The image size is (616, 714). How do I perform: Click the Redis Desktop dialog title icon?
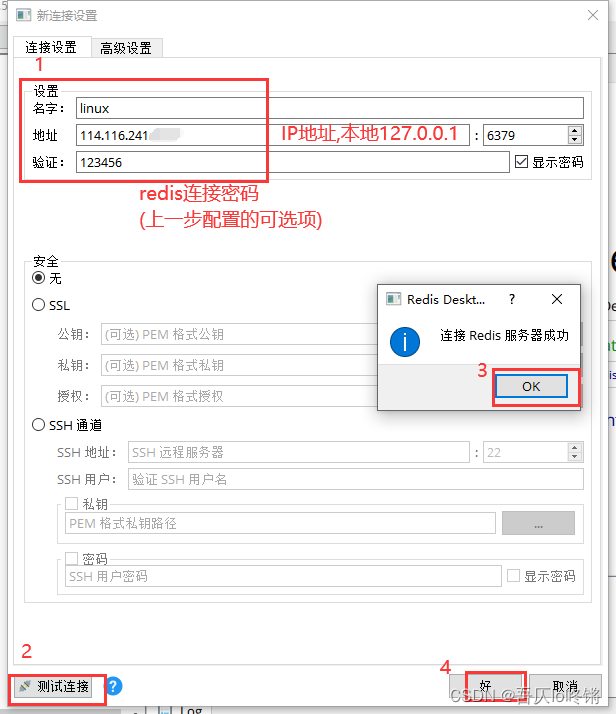393,299
